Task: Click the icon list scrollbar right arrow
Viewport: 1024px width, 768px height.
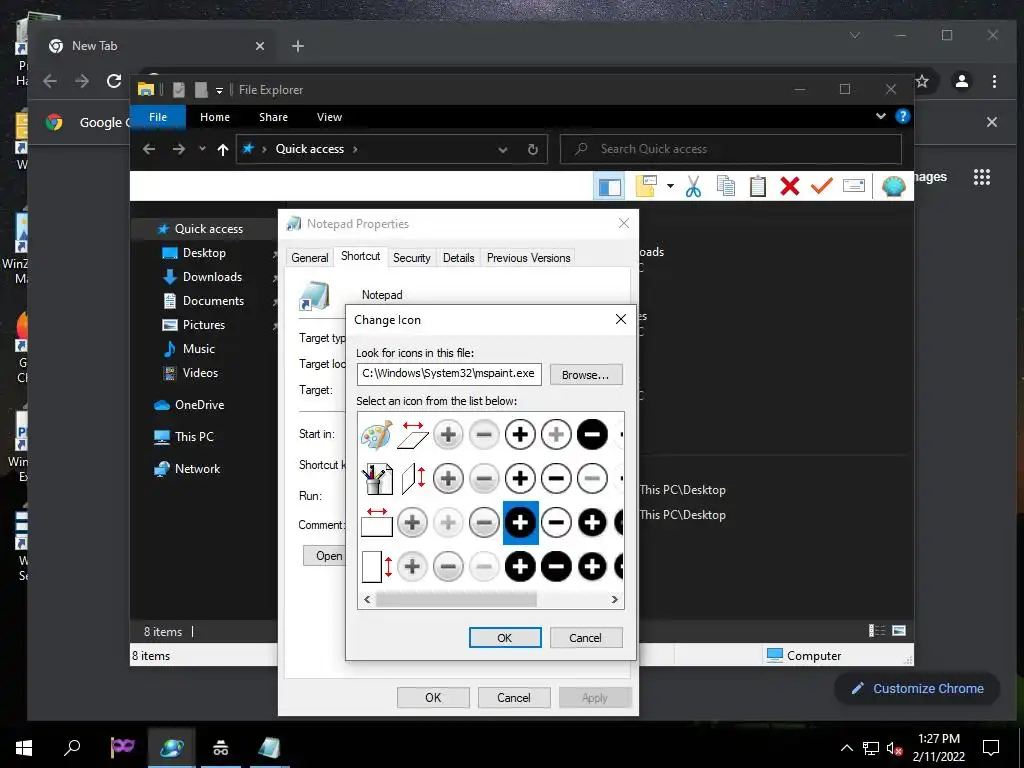Action: coord(615,600)
